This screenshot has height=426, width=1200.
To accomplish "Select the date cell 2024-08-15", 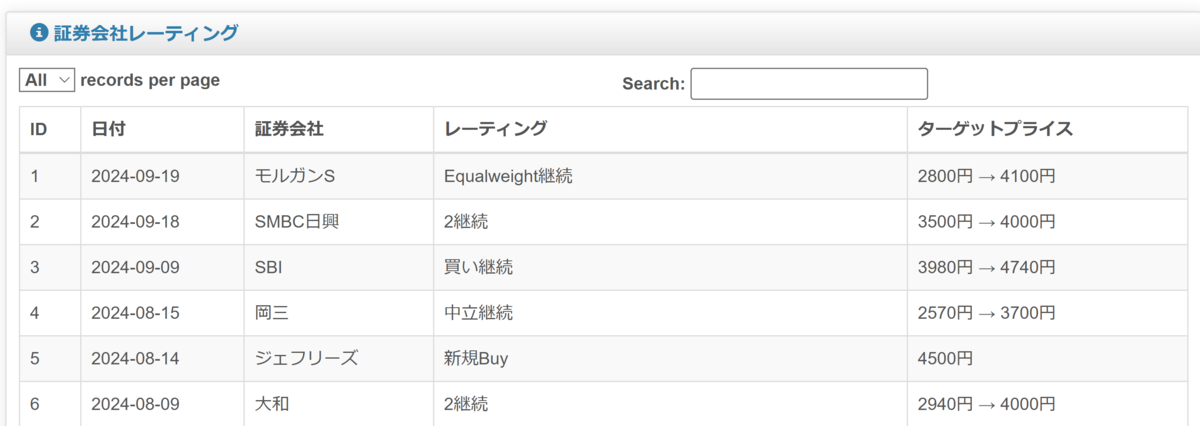I will (x=162, y=313).
